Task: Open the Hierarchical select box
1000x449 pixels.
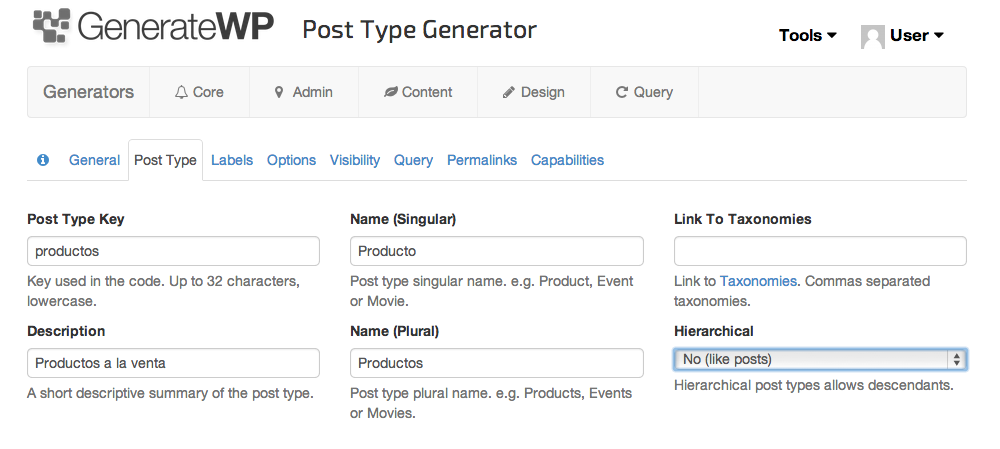Action: [x=820, y=359]
